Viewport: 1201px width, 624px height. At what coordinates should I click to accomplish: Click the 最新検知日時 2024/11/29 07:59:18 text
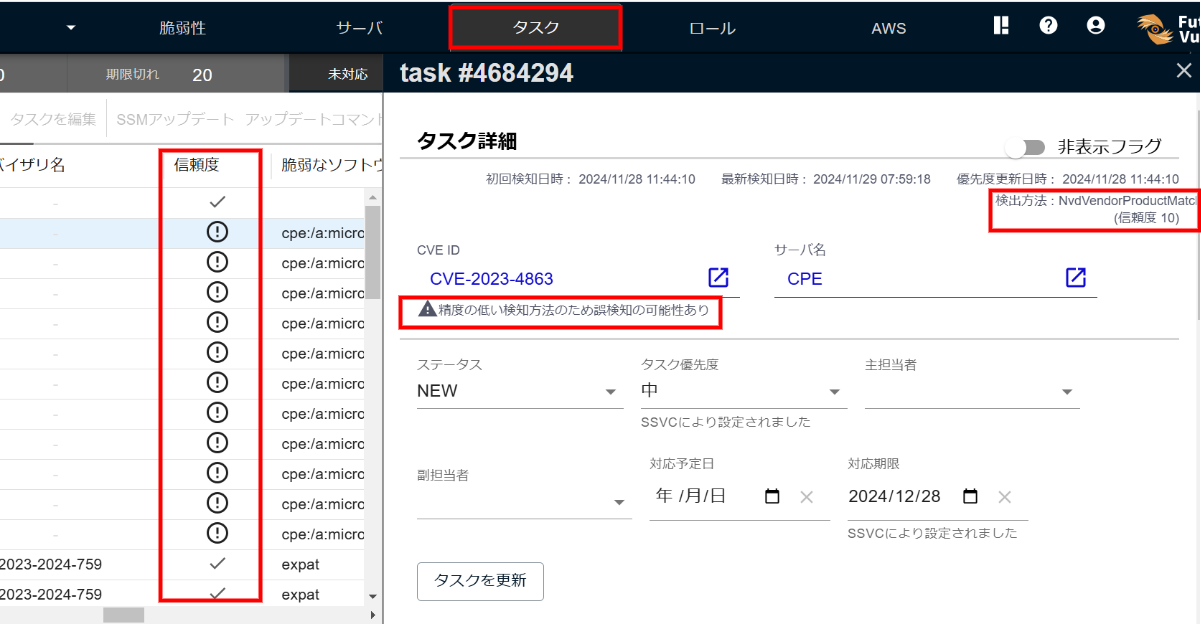point(826,179)
